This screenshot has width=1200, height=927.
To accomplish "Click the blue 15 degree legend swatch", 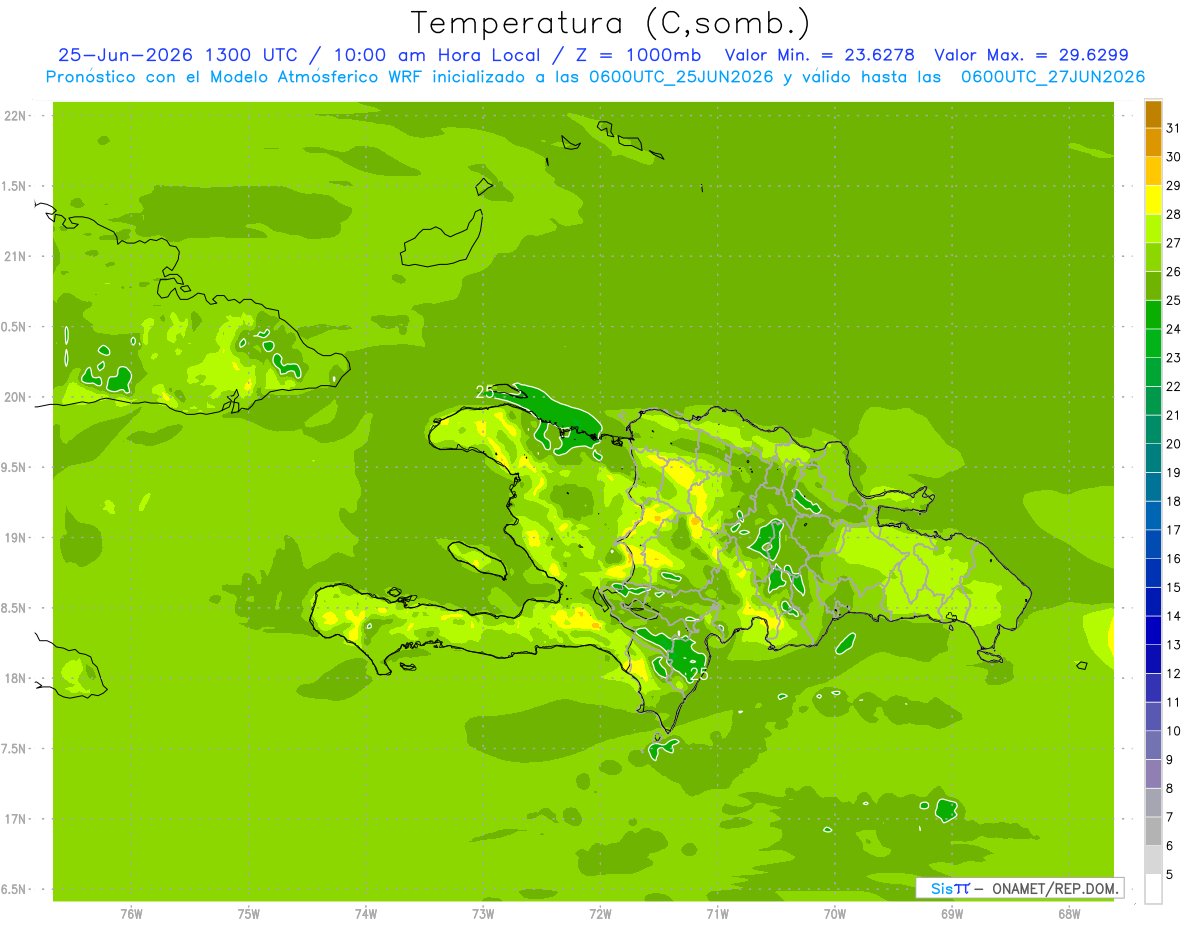I will coord(1153,573).
